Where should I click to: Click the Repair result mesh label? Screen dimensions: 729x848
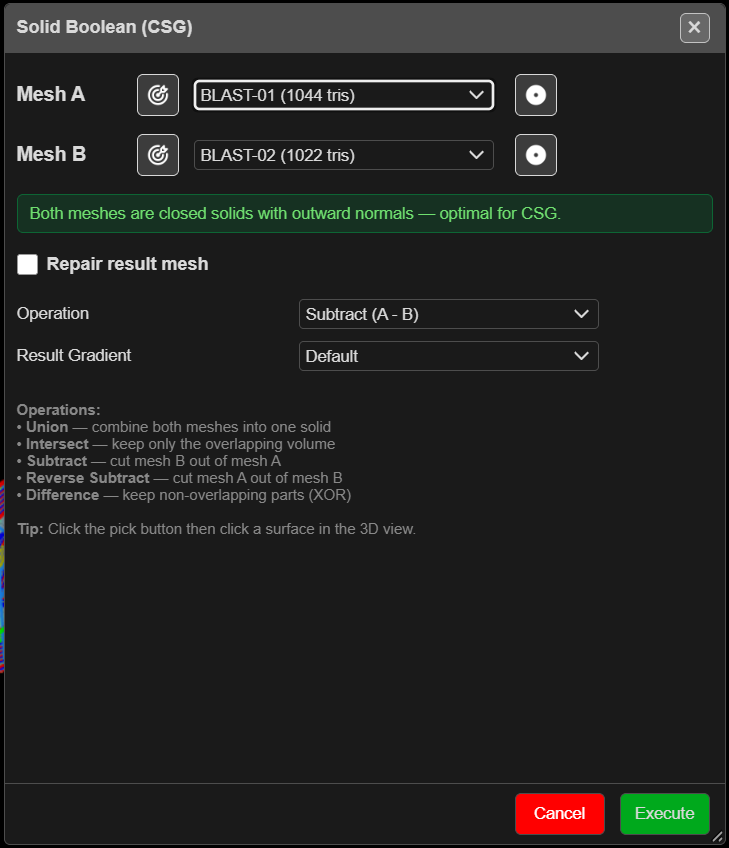[x=128, y=264]
